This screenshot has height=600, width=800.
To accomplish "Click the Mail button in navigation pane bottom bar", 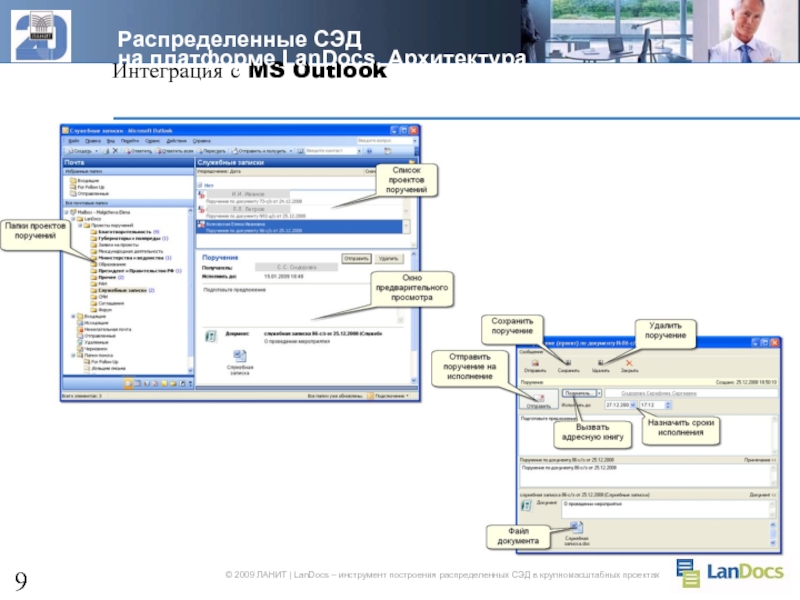I will click(x=129, y=383).
